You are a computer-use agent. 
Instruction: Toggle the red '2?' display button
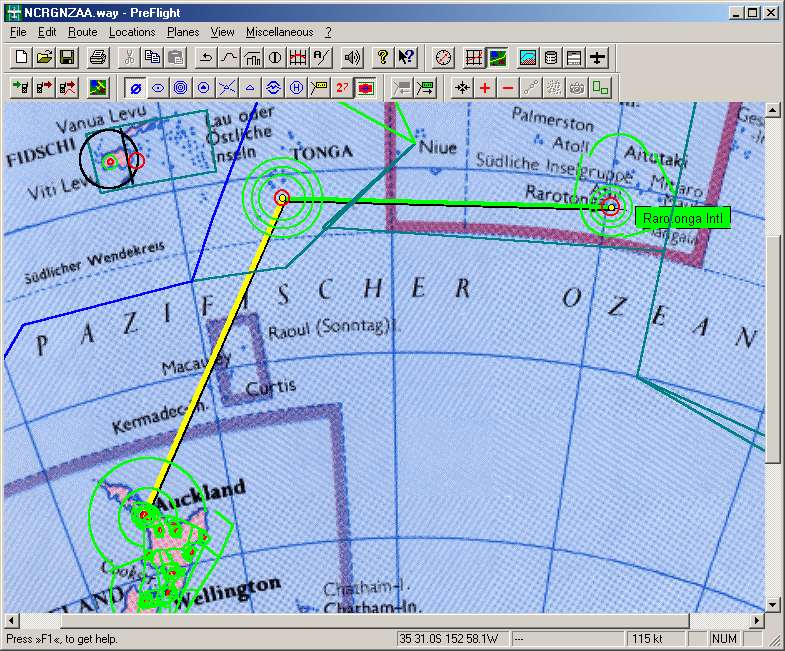point(342,88)
